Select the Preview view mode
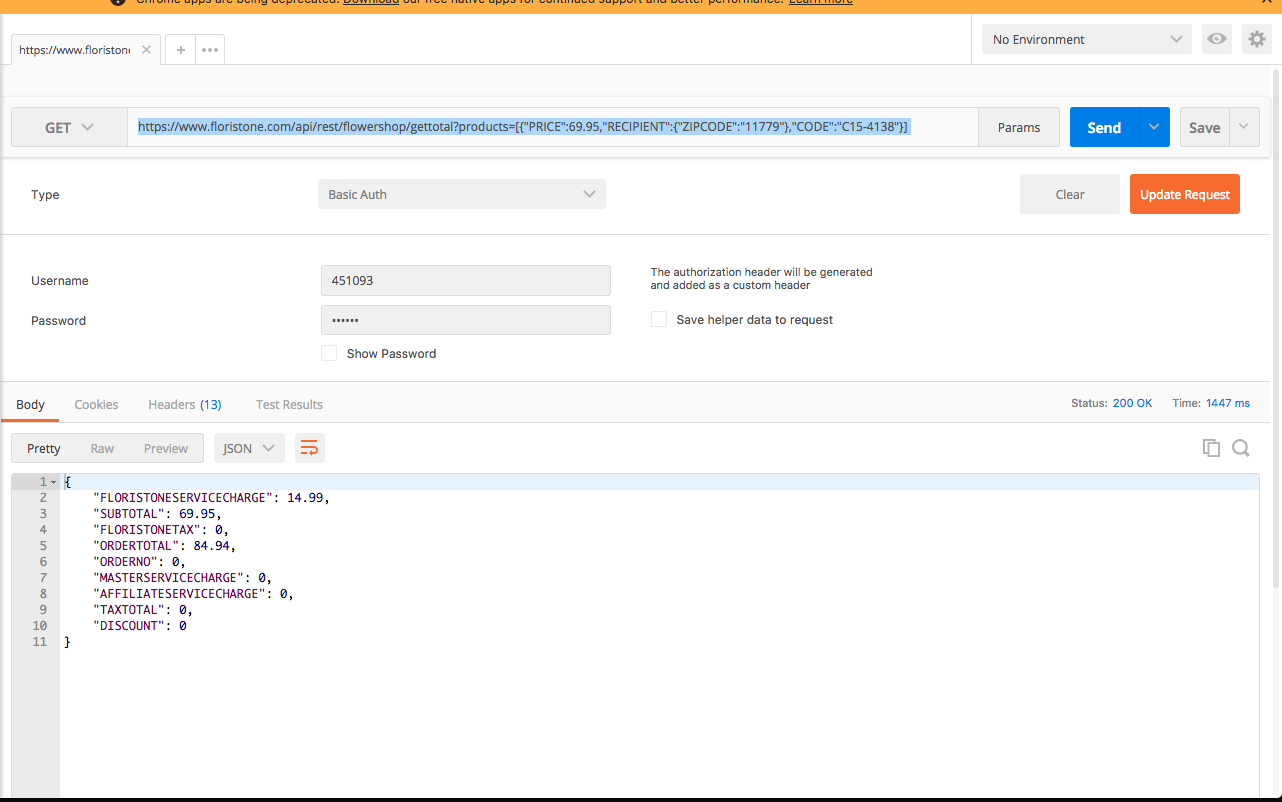The image size is (1282, 802). 166,448
